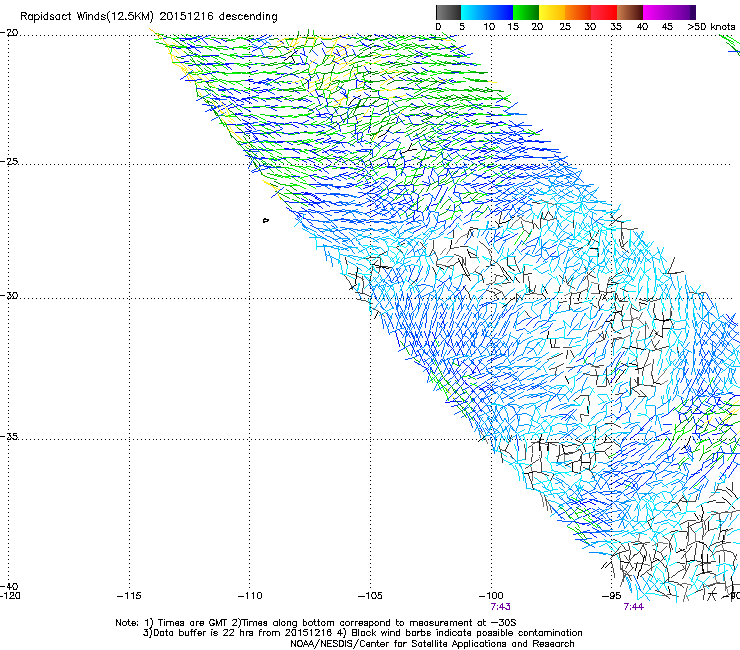The image size is (740, 650).
Task: Click the '-40' latitude axis label
Action: 9,586
